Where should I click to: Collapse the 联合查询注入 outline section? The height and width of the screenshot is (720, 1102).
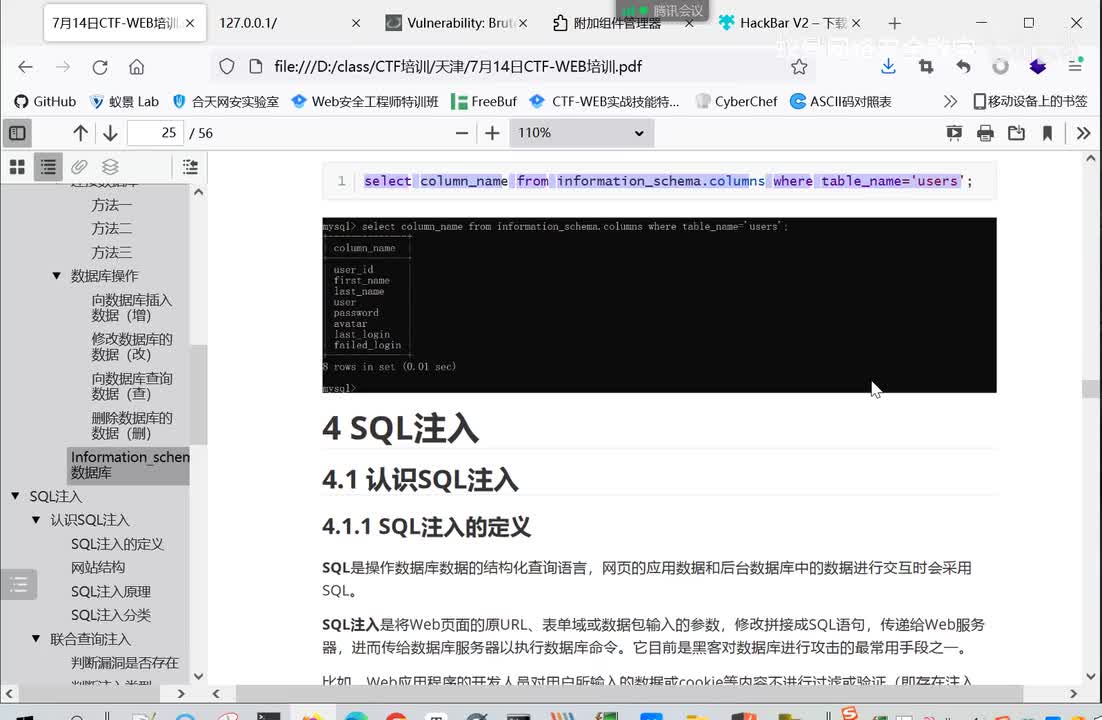[36, 639]
